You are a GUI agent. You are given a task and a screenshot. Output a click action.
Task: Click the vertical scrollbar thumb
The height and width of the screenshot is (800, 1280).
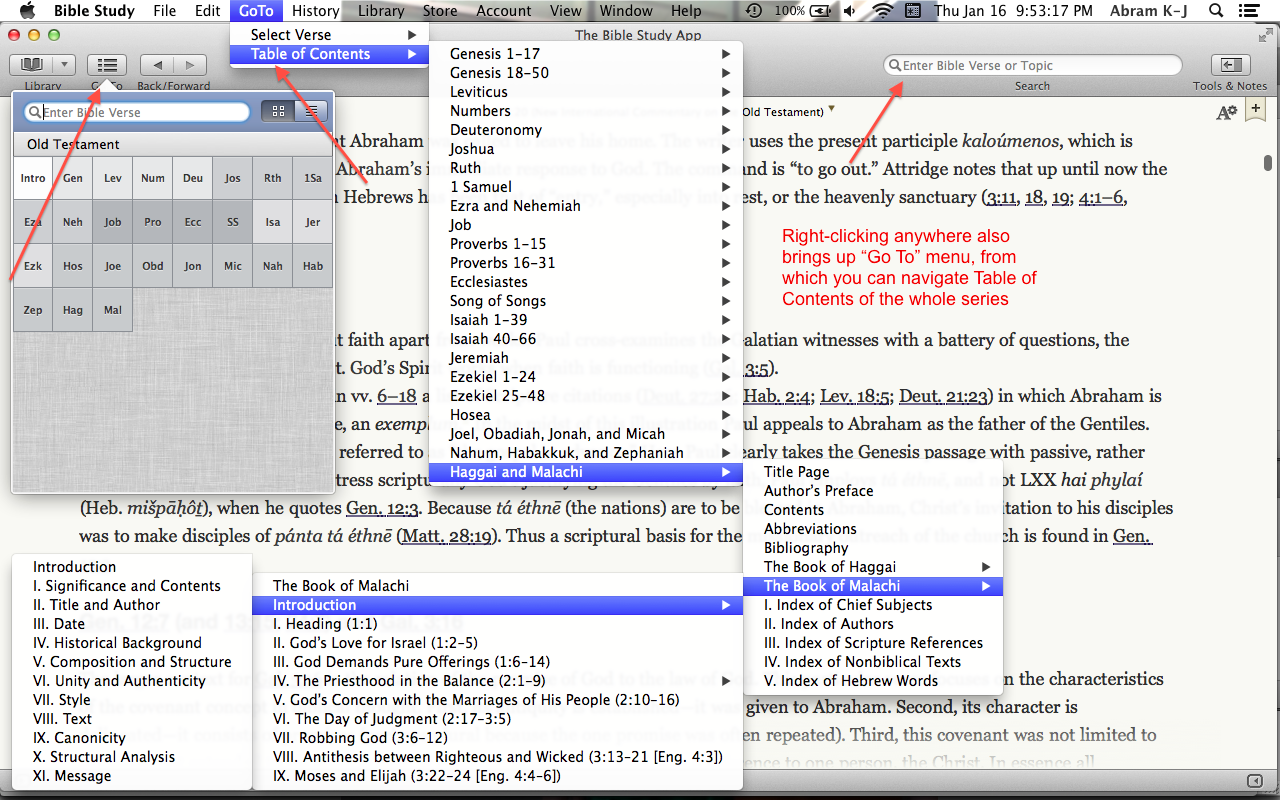pyautogui.click(x=1268, y=162)
